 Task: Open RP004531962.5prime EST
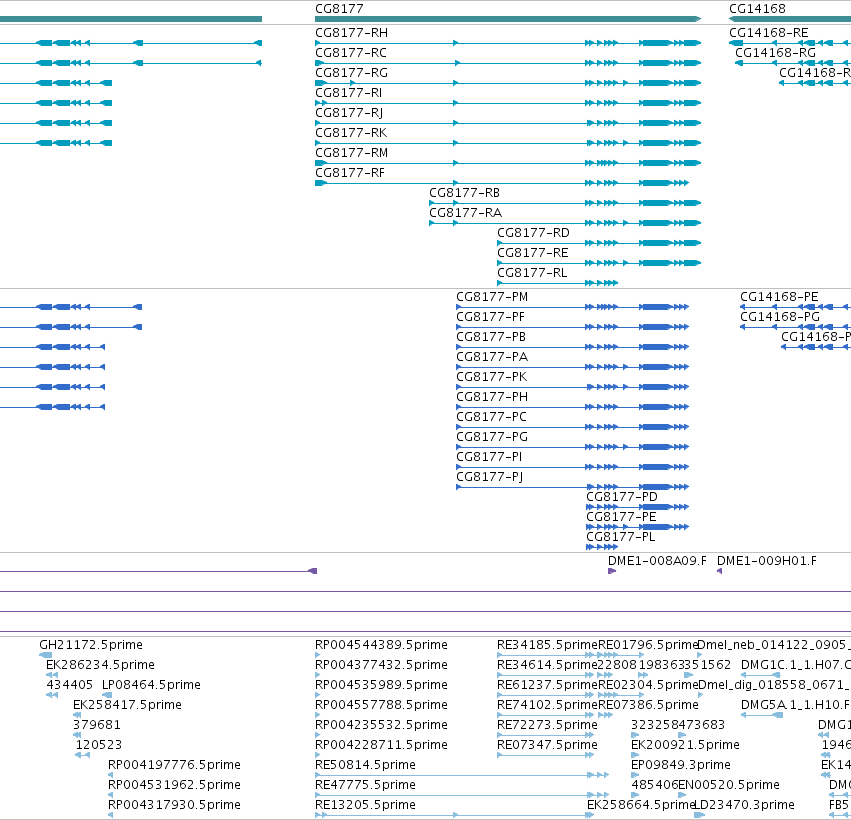tap(174, 785)
